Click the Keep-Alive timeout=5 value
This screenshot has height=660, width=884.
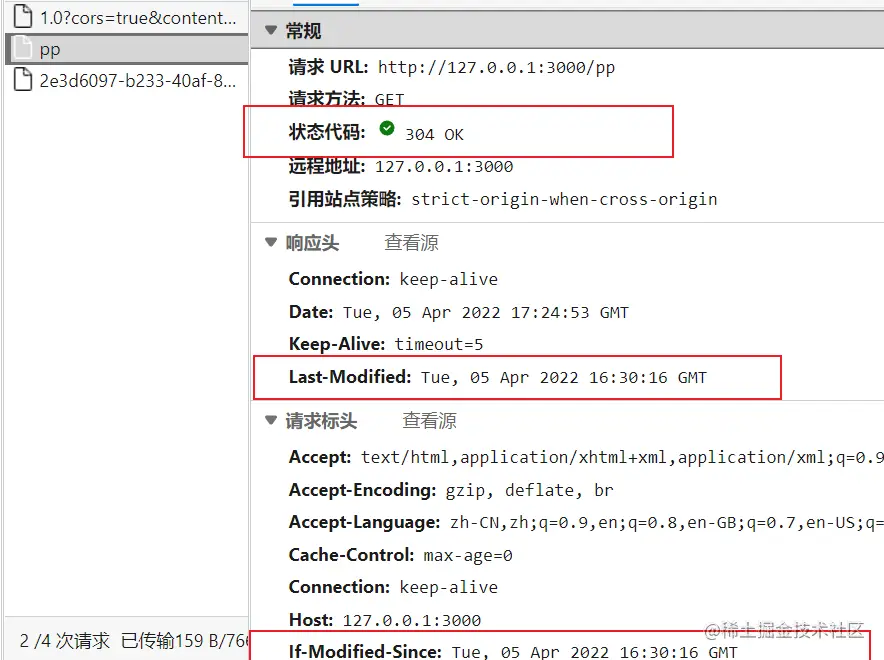(439, 344)
